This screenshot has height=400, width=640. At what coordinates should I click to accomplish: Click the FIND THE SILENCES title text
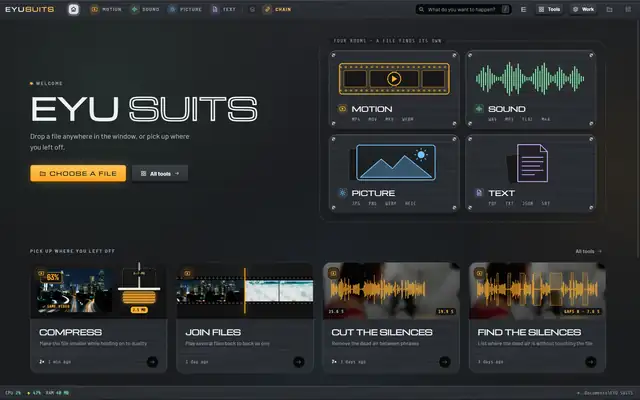pyautogui.click(x=529, y=332)
